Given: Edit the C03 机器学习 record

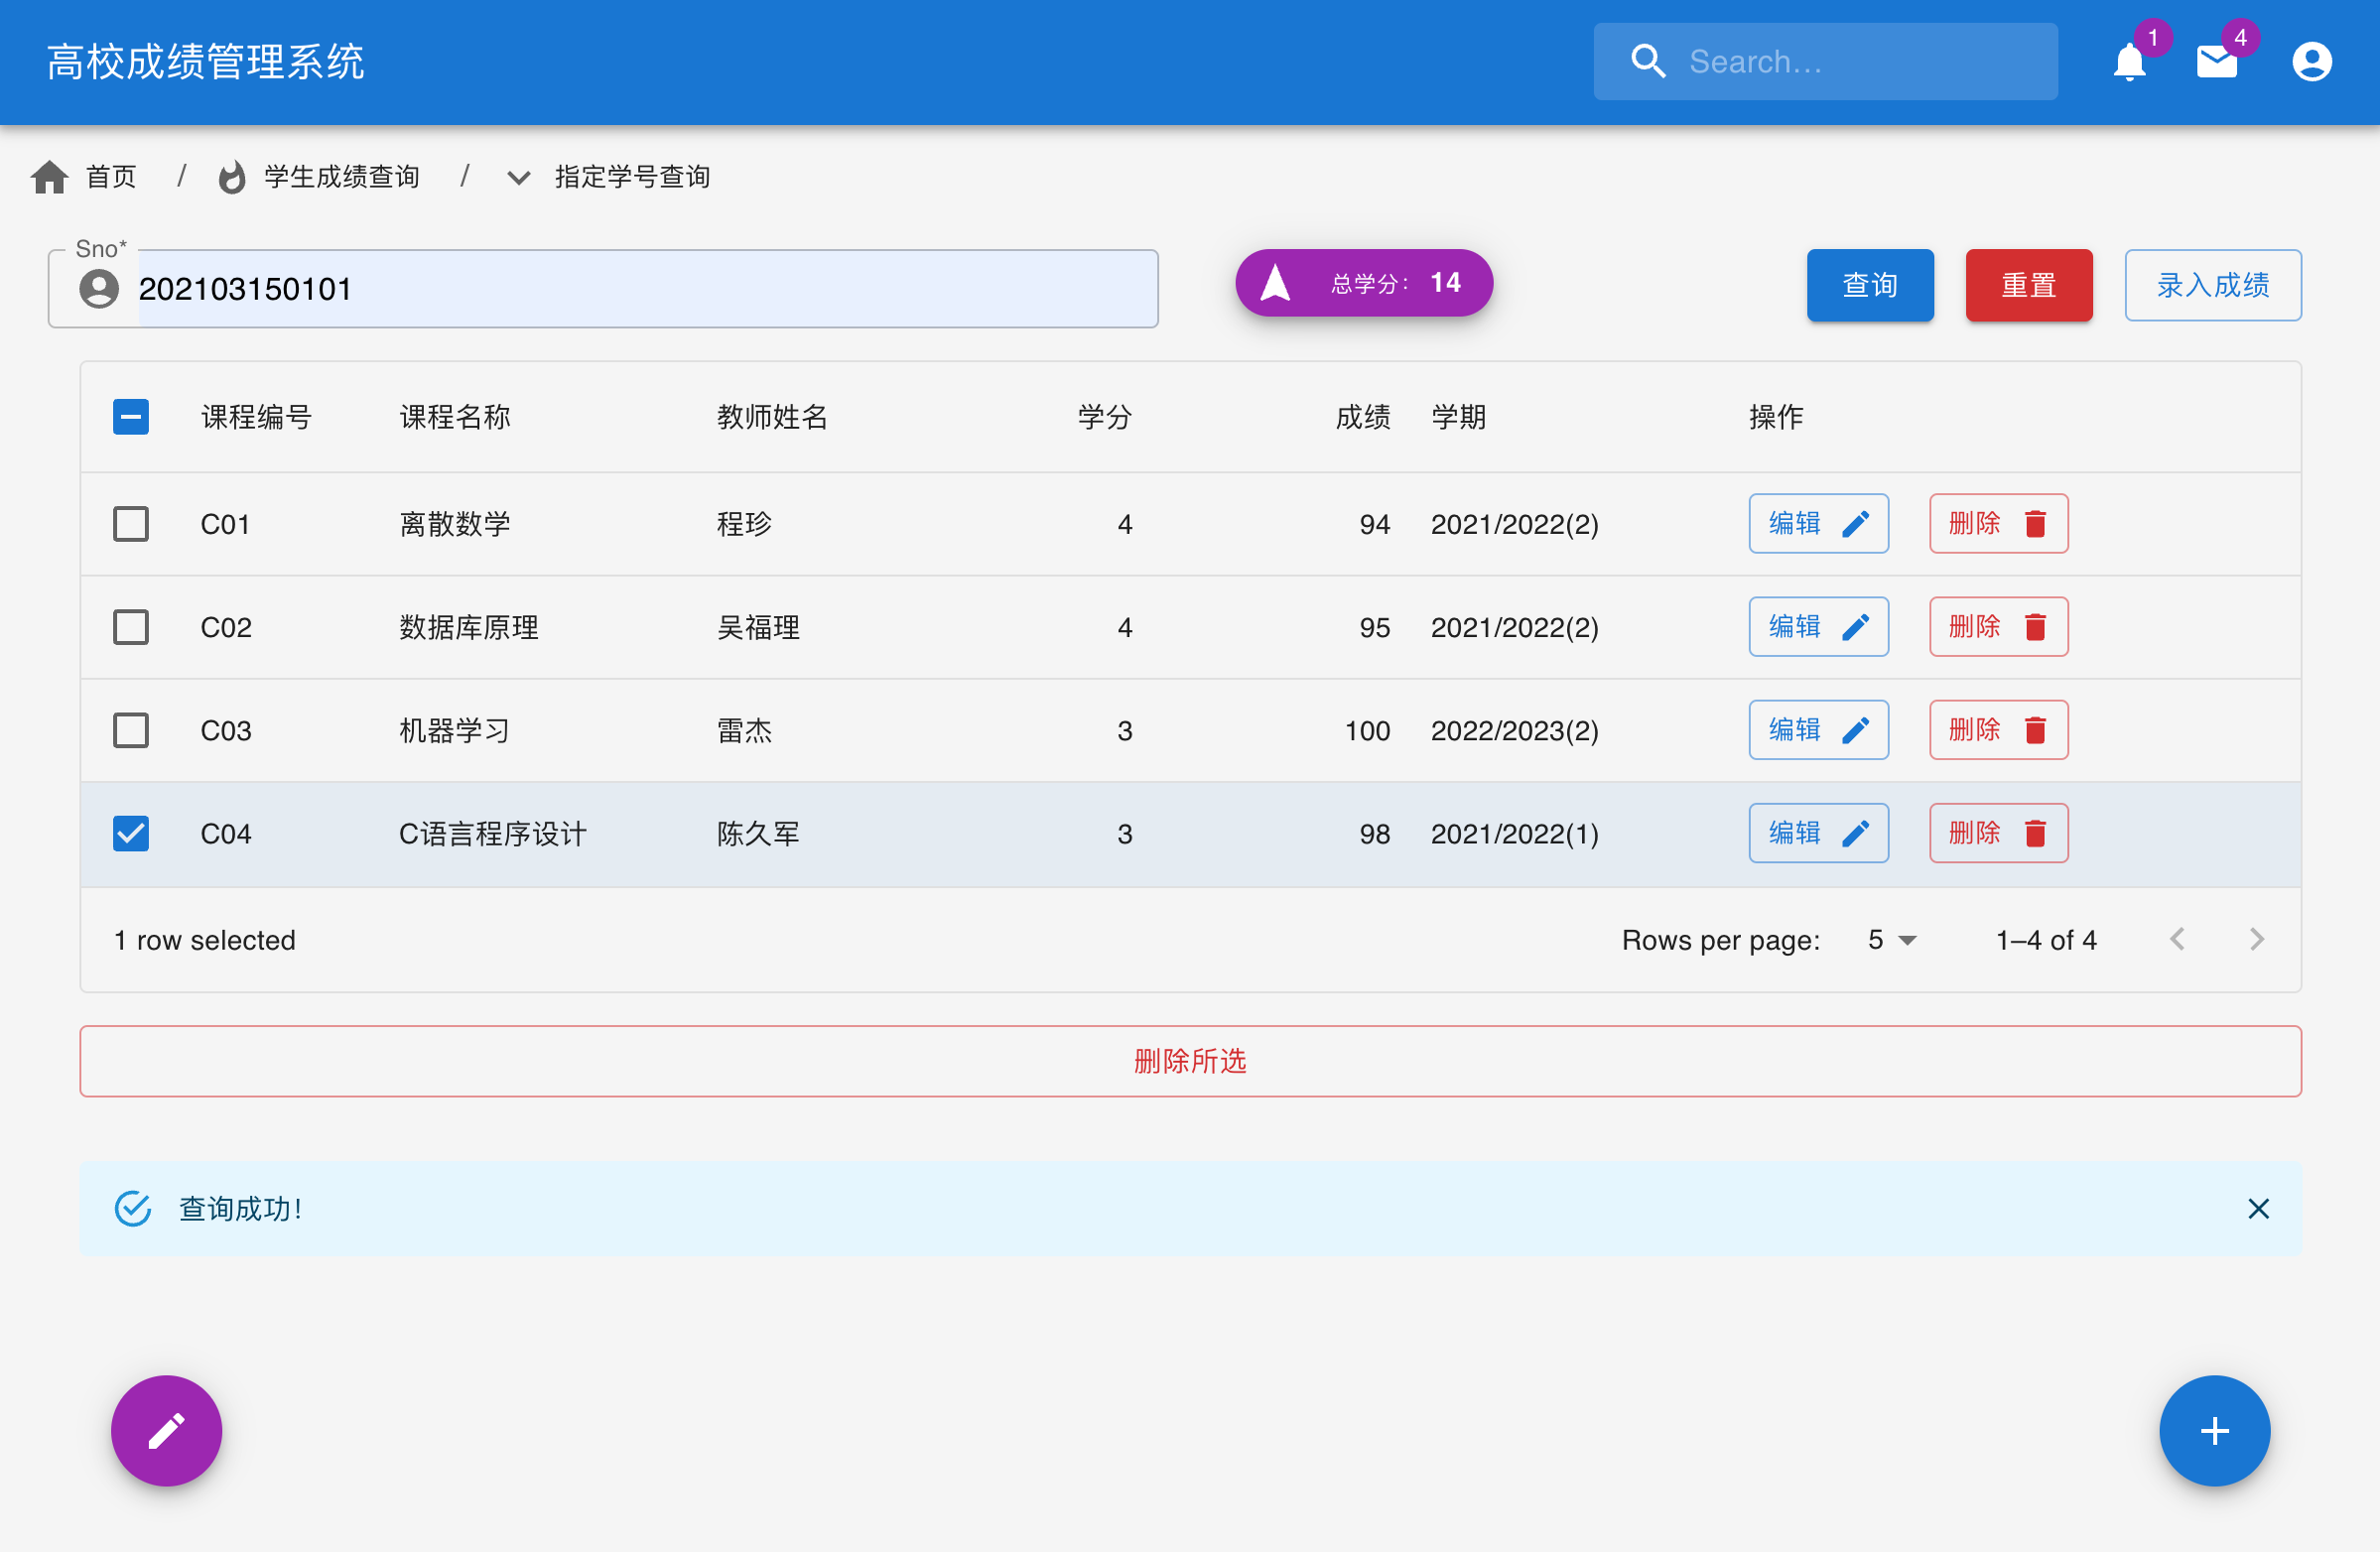Looking at the screenshot, I should (1817, 730).
